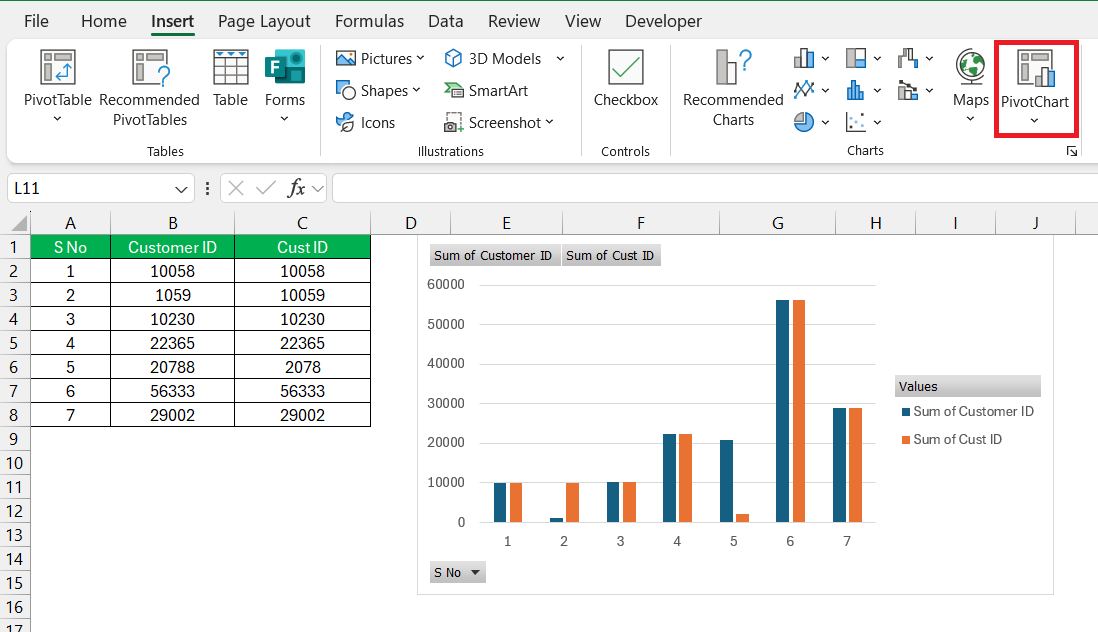Select column B header
This screenshot has height=632, width=1098.
(172, 223)
